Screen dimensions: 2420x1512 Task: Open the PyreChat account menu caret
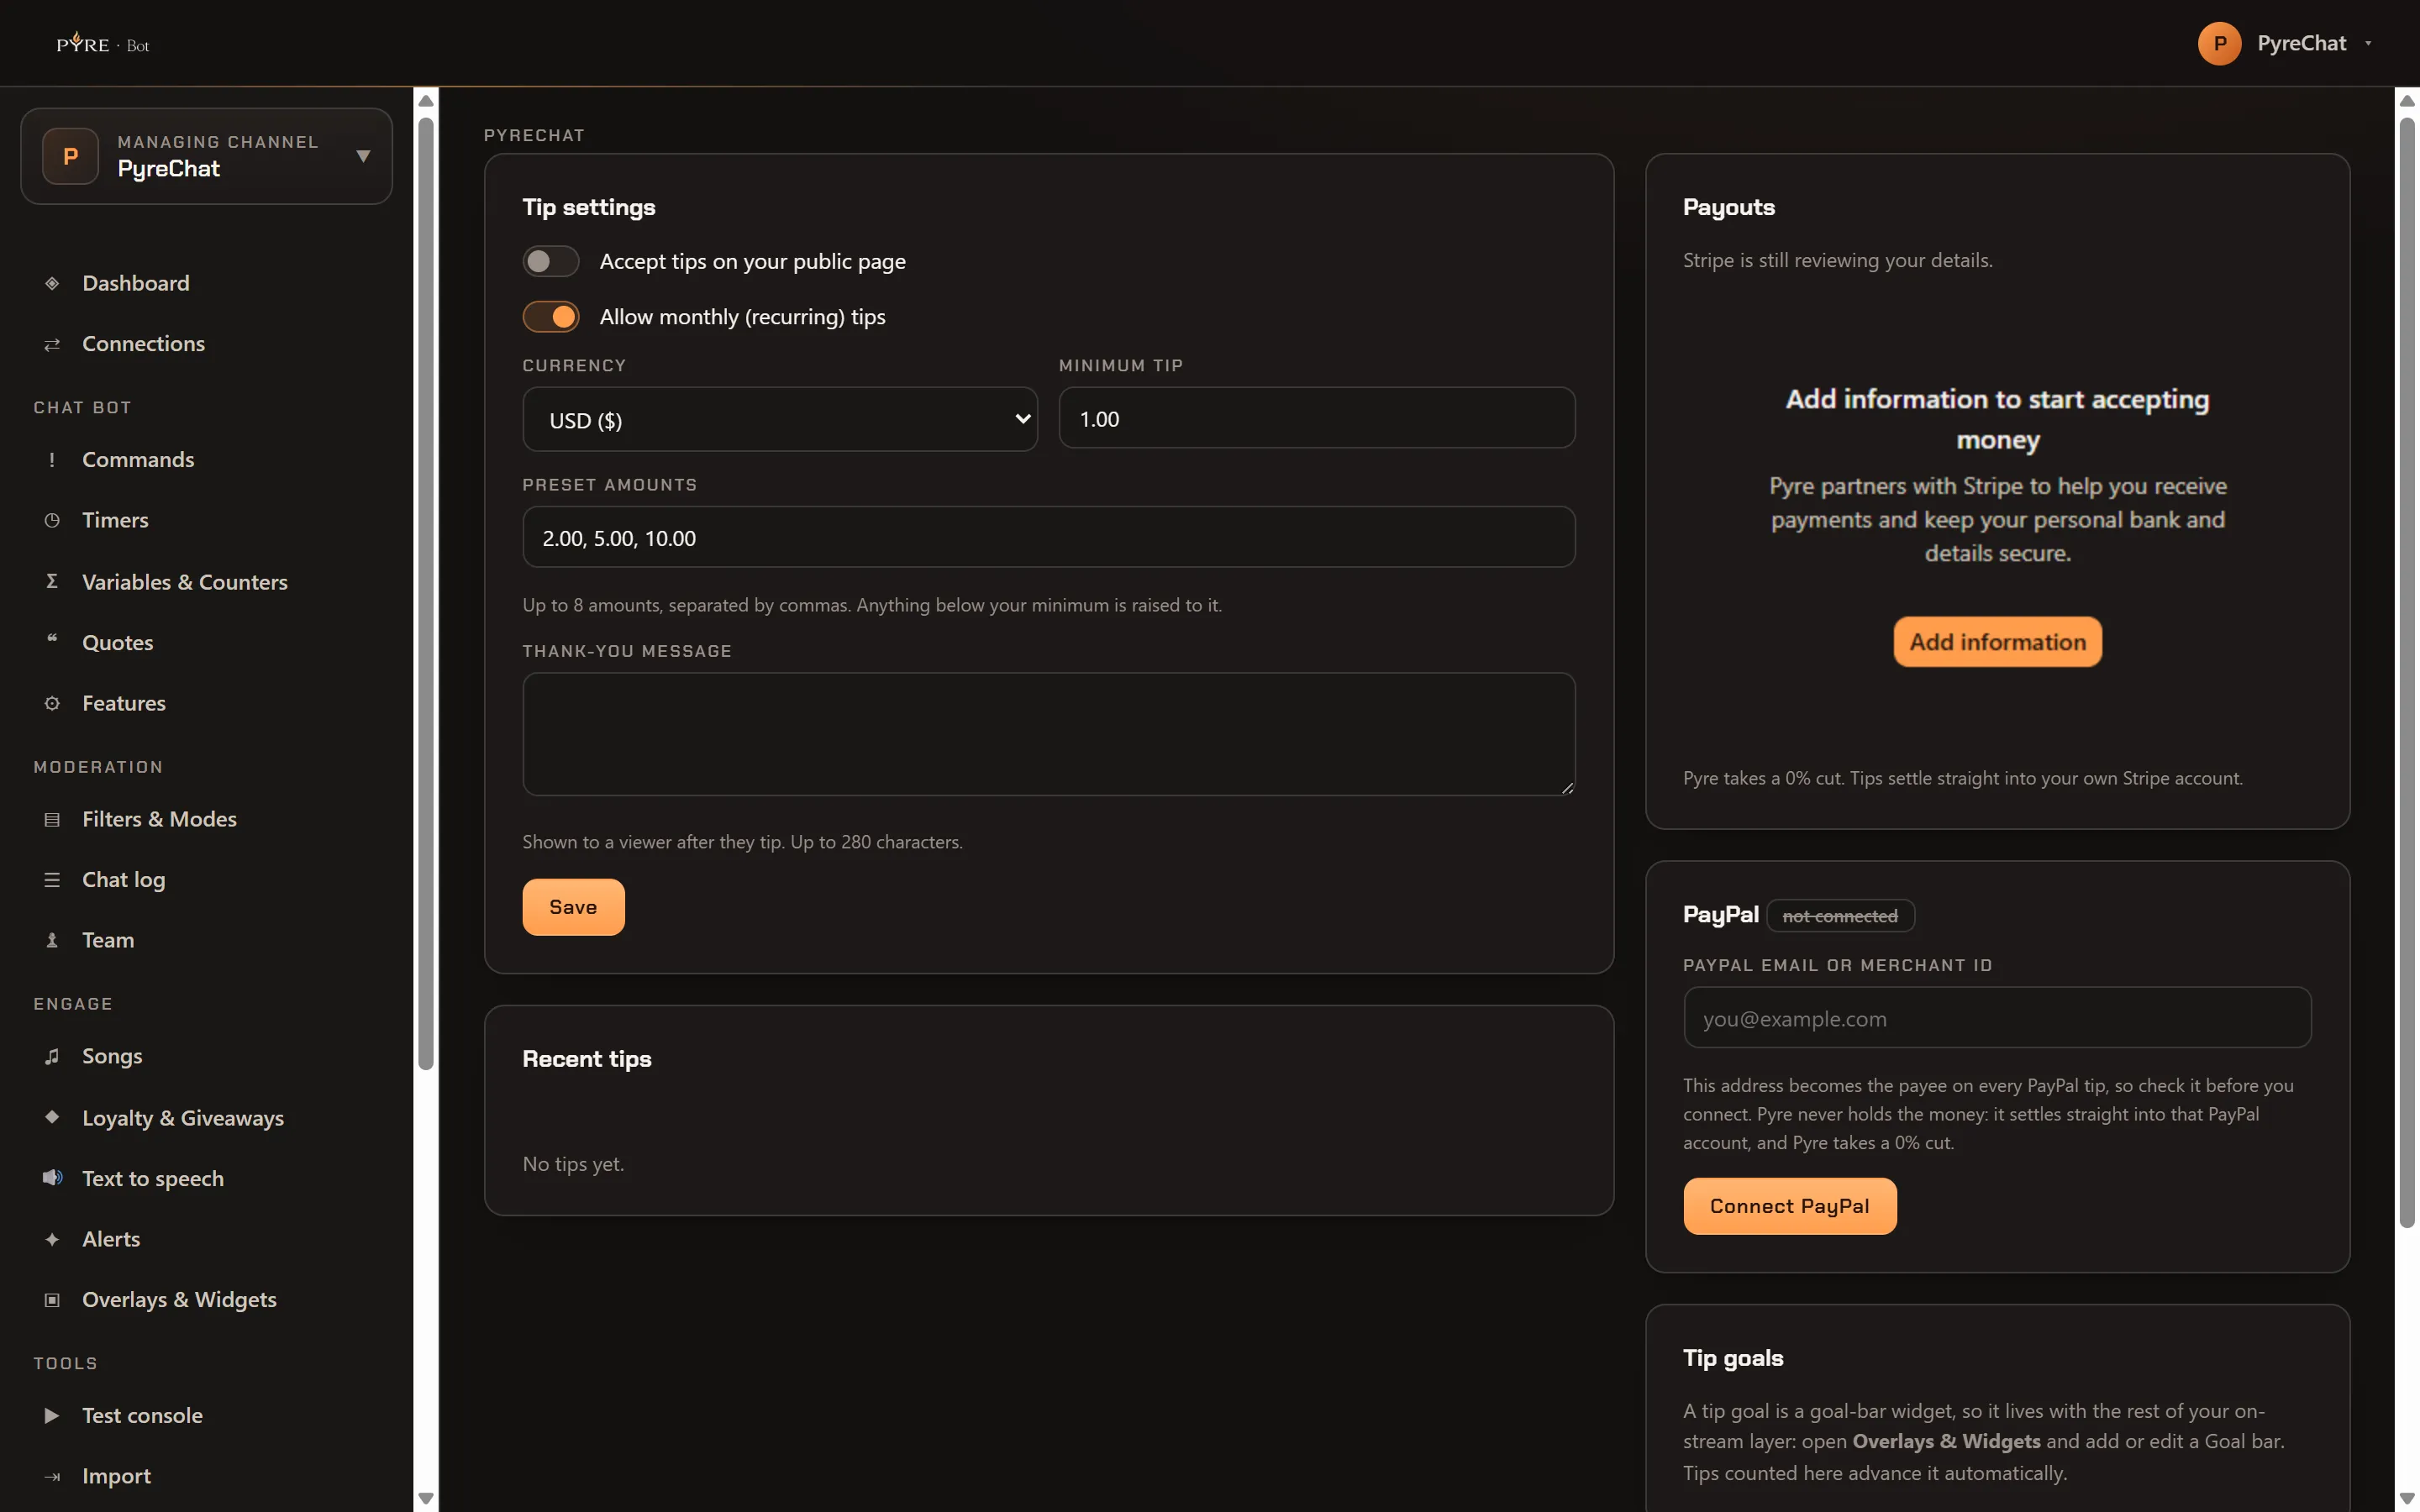[x=2368, y=43]
